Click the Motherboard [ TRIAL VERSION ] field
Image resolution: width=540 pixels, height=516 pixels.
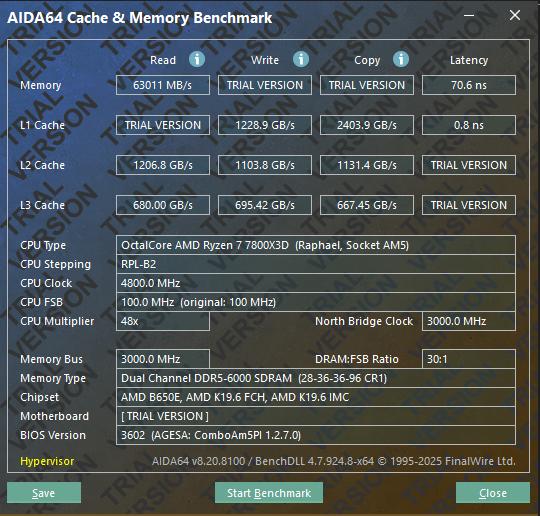(316, 416)
